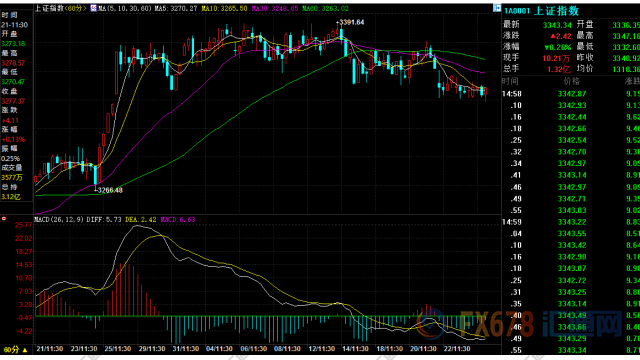Screen dimensions: 640x360
Task: Select the latest price 3343.34 in header
Action: tap(557, 25)
